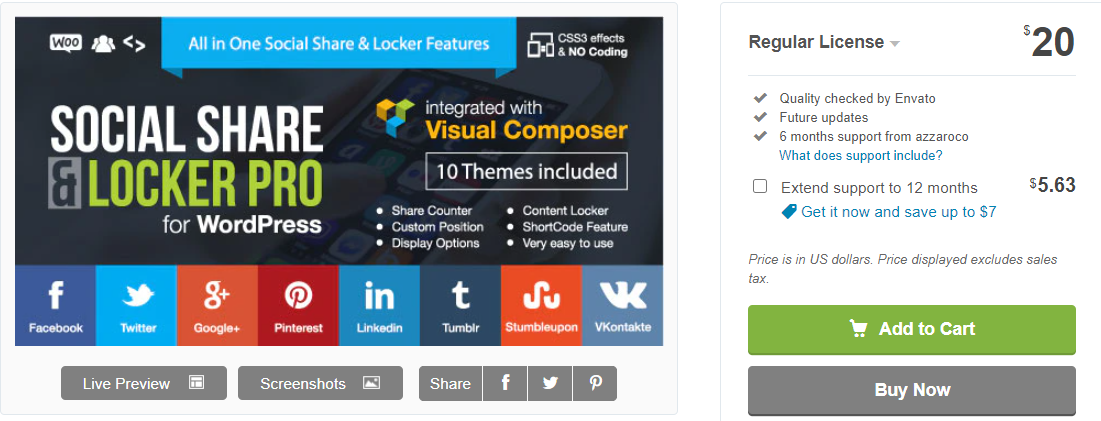Open What does support include link
The height and width of the screenshot is (421, 1101).
pyautogui.click(x=861, y=155)
